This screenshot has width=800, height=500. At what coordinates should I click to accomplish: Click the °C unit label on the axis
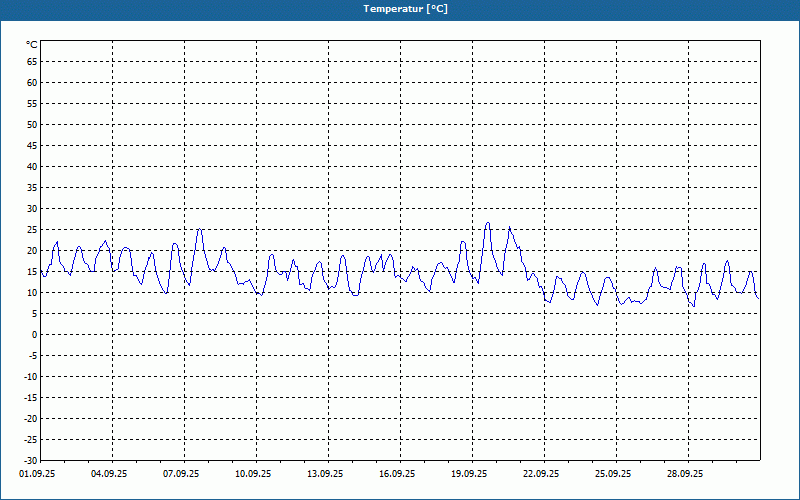(32, 45)
